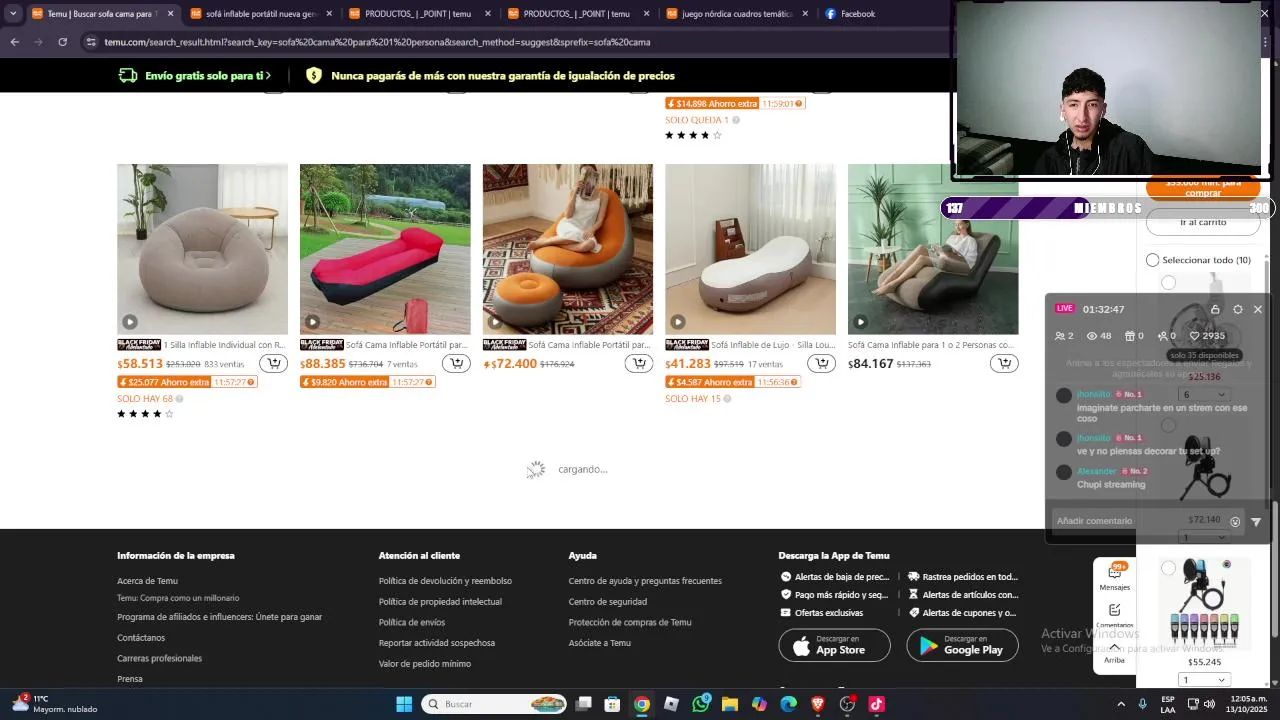
Task: Open WhatsApp from the taskbar
Action: point(701,704)
